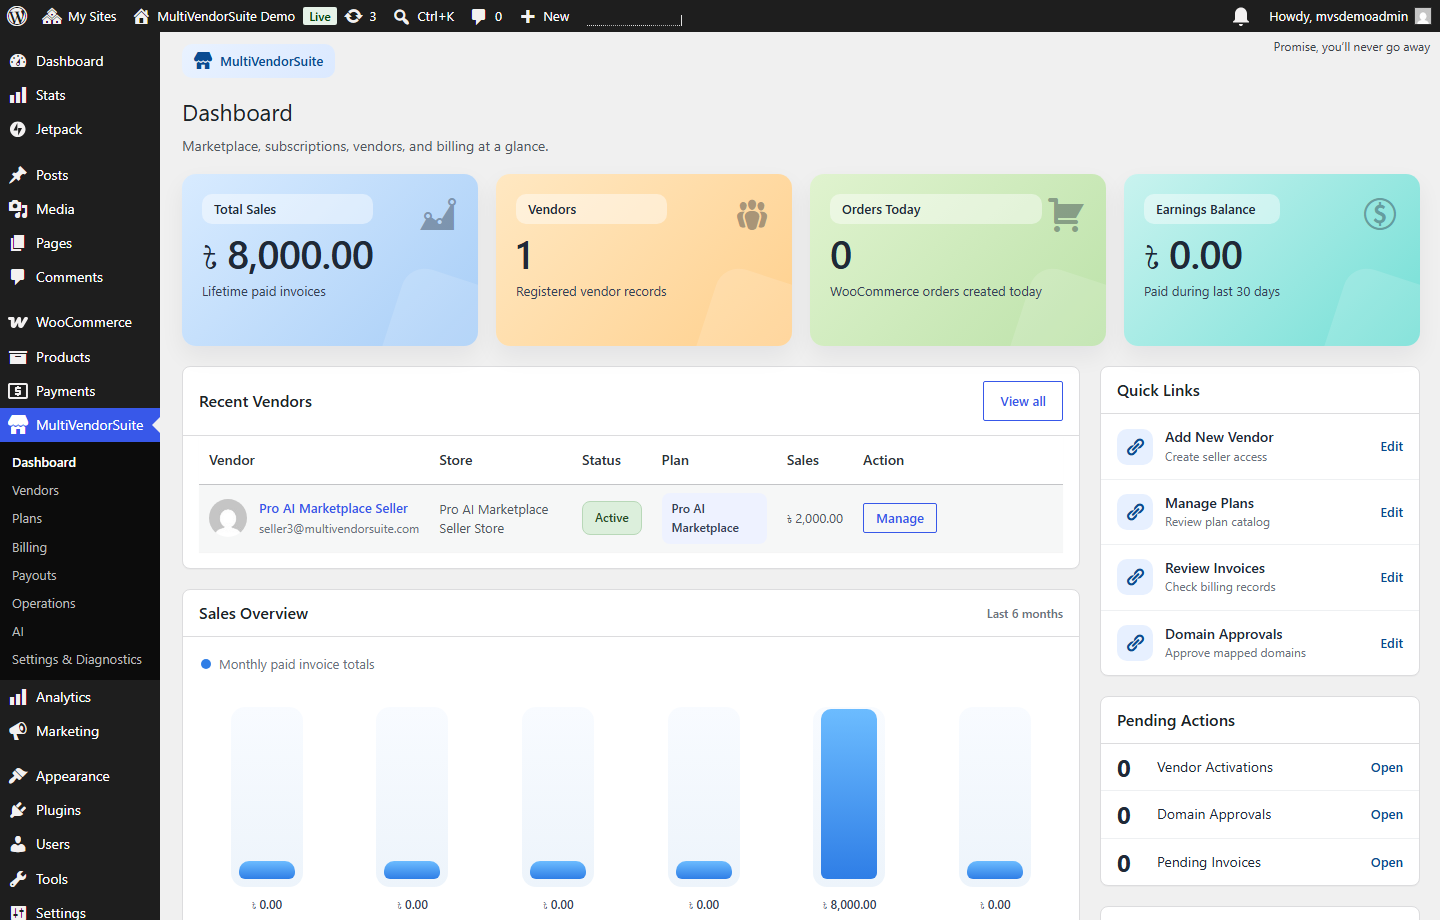1440x920 pixels.
Task: Open Plugins in sidebar
Action: click(x=80, y=810)
